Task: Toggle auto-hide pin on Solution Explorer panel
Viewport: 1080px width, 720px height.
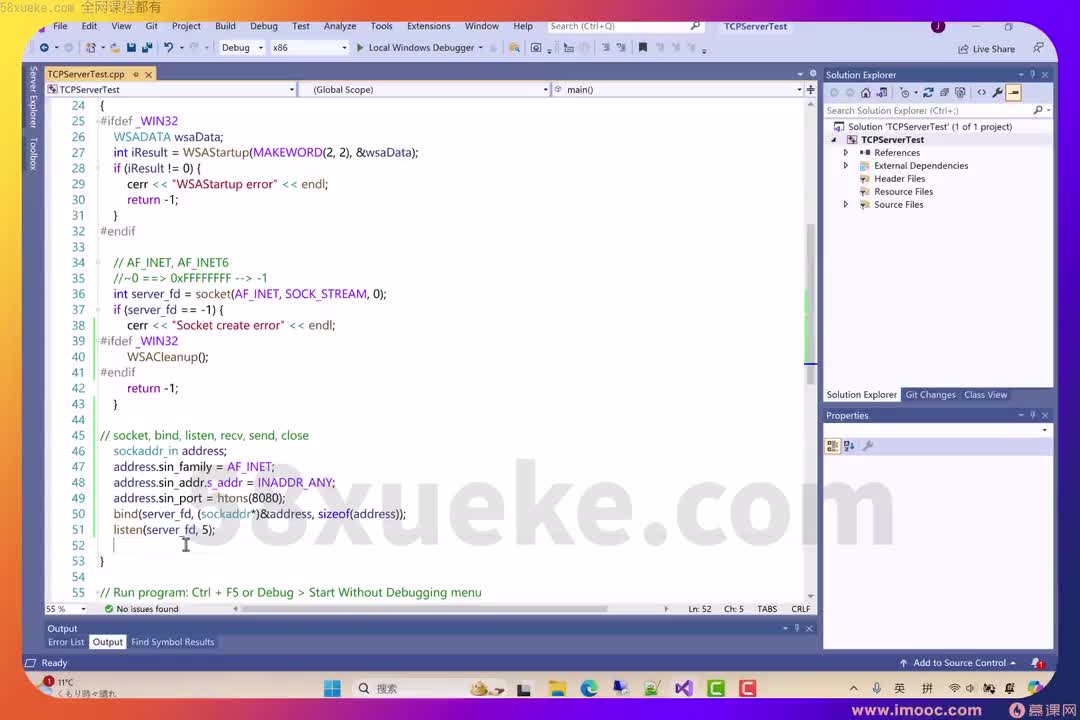Action: pos(1032,74)
